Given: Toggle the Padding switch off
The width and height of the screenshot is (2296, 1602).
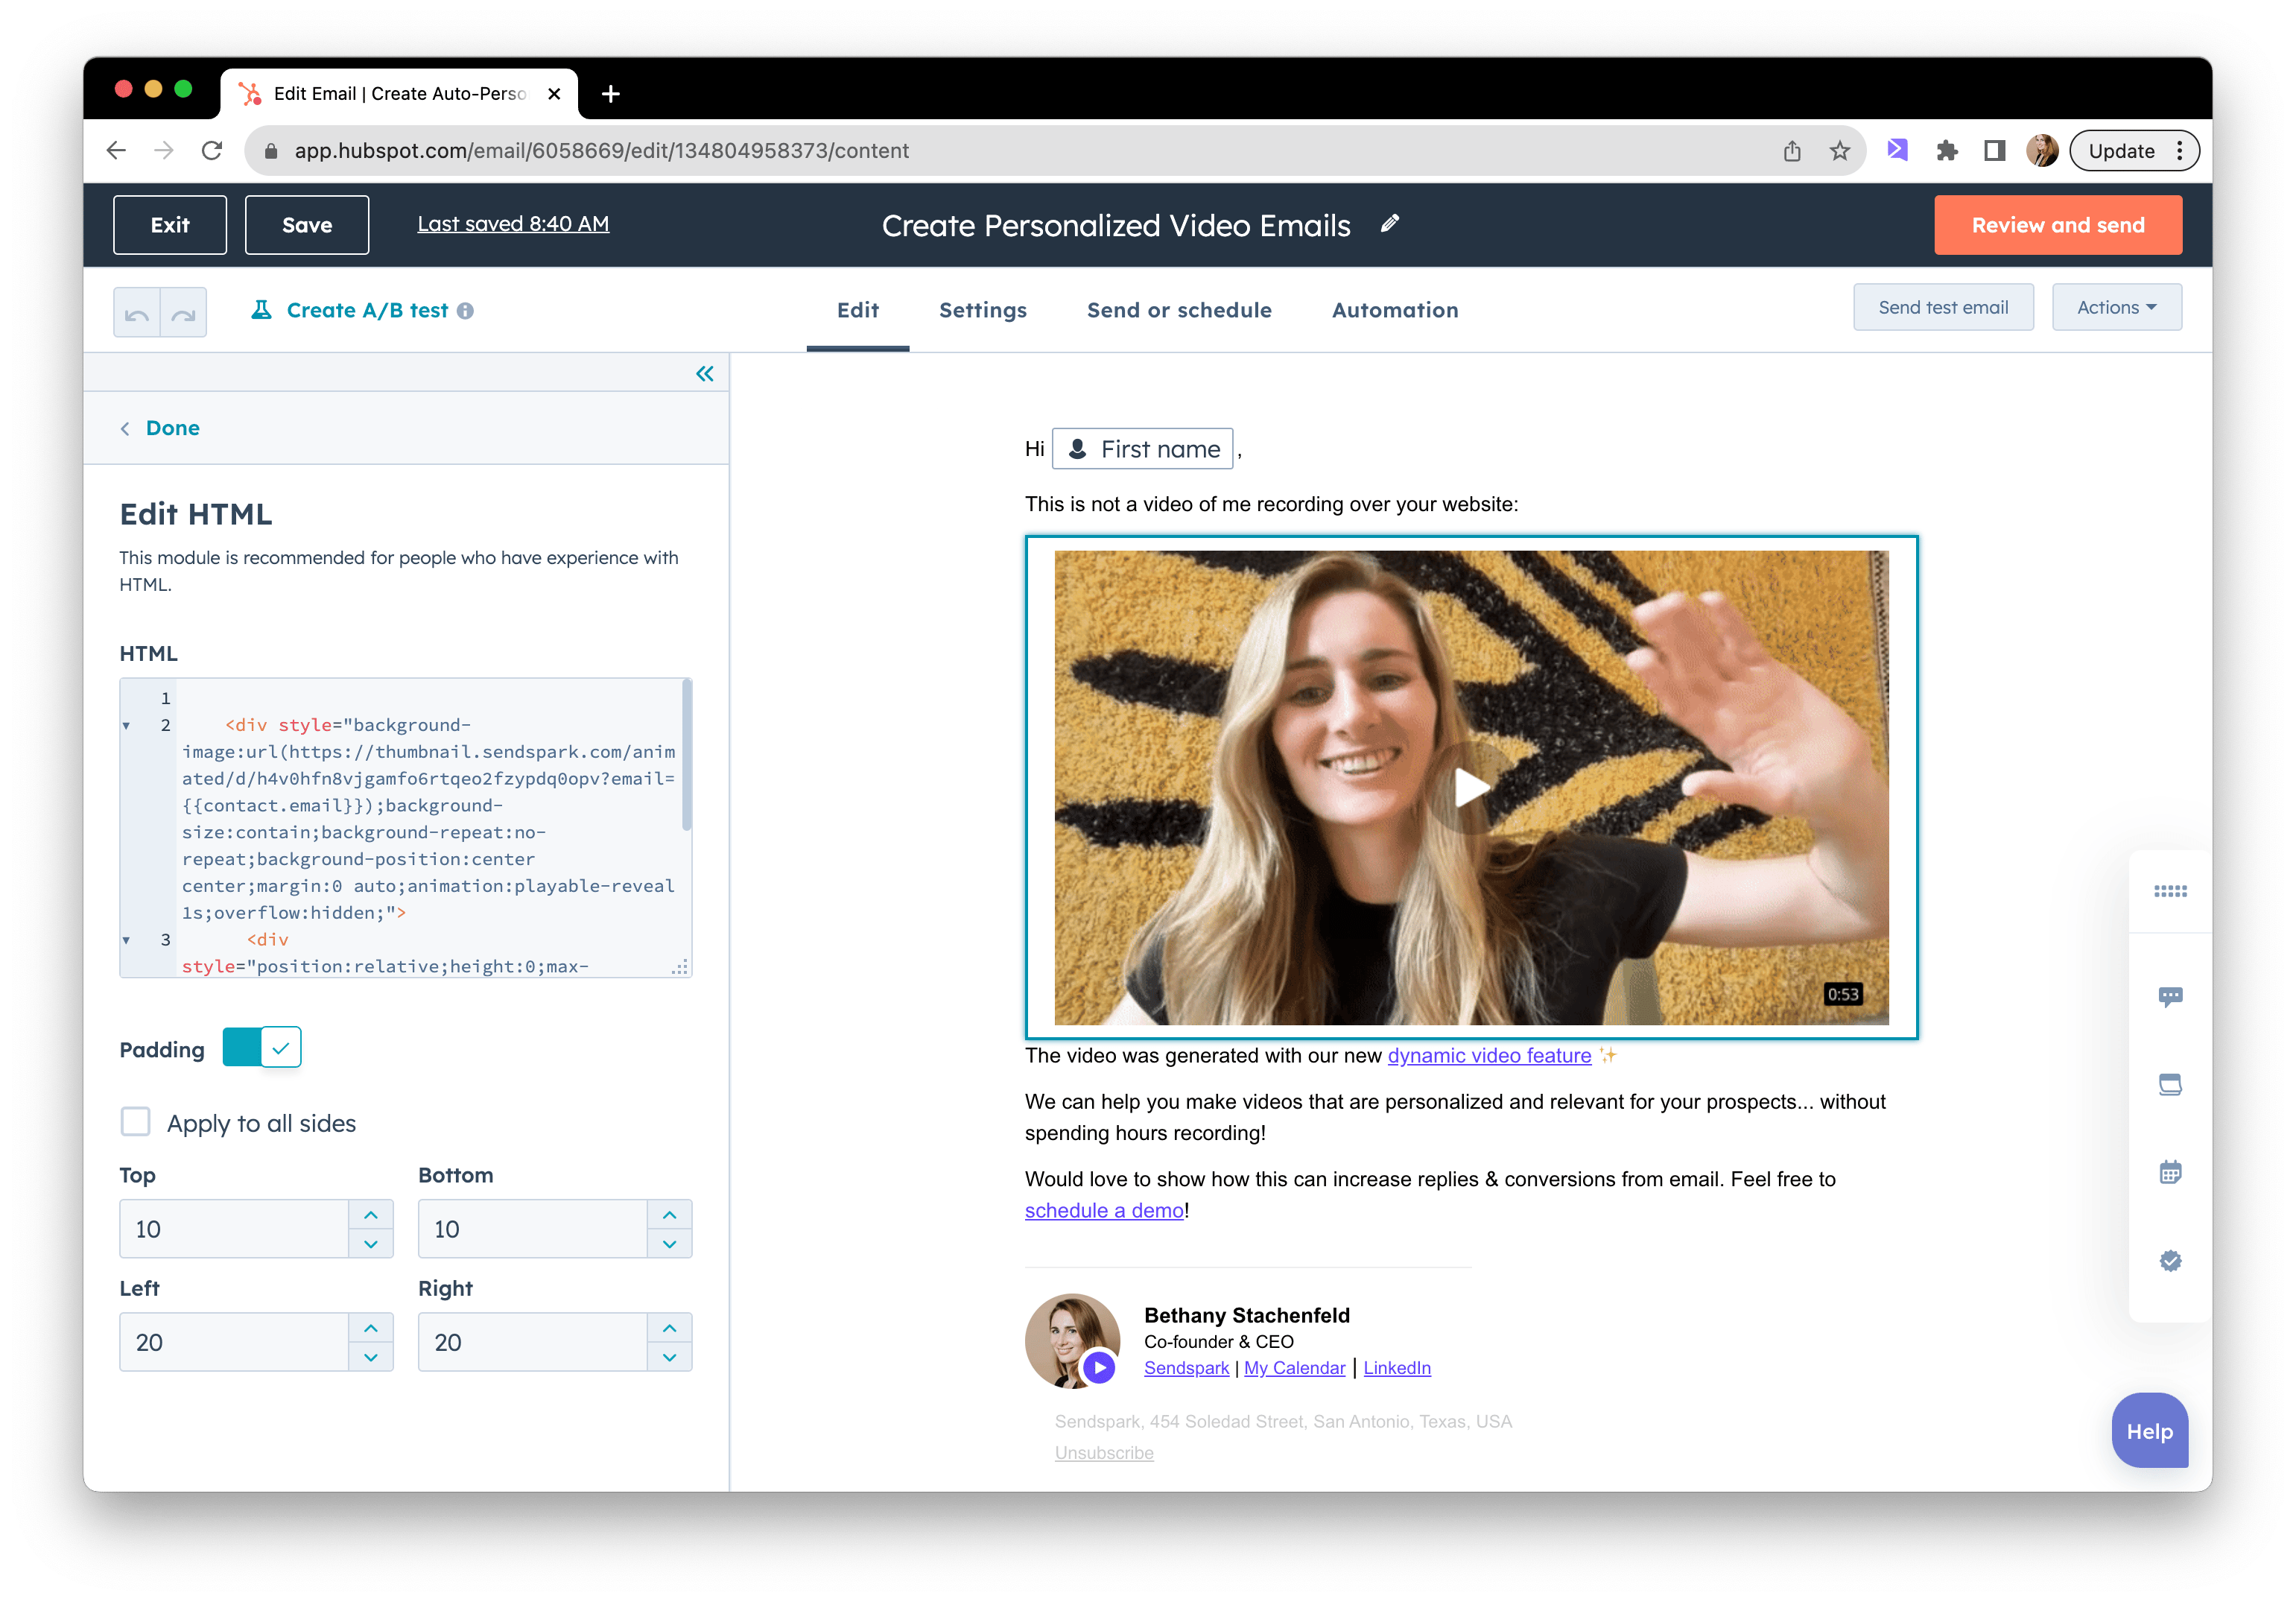Looking at the screenshot, I should (x=262, y=1048).
